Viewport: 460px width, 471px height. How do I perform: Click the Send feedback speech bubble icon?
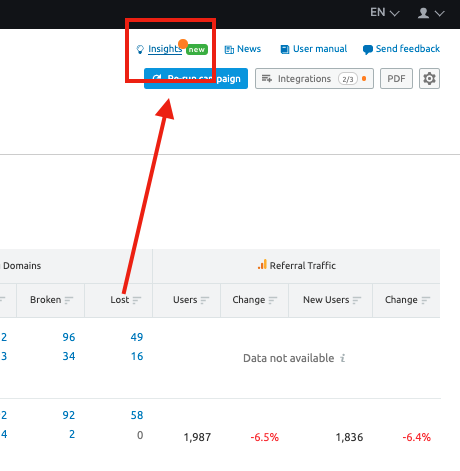pyautogui.click(x=367, y=50)
